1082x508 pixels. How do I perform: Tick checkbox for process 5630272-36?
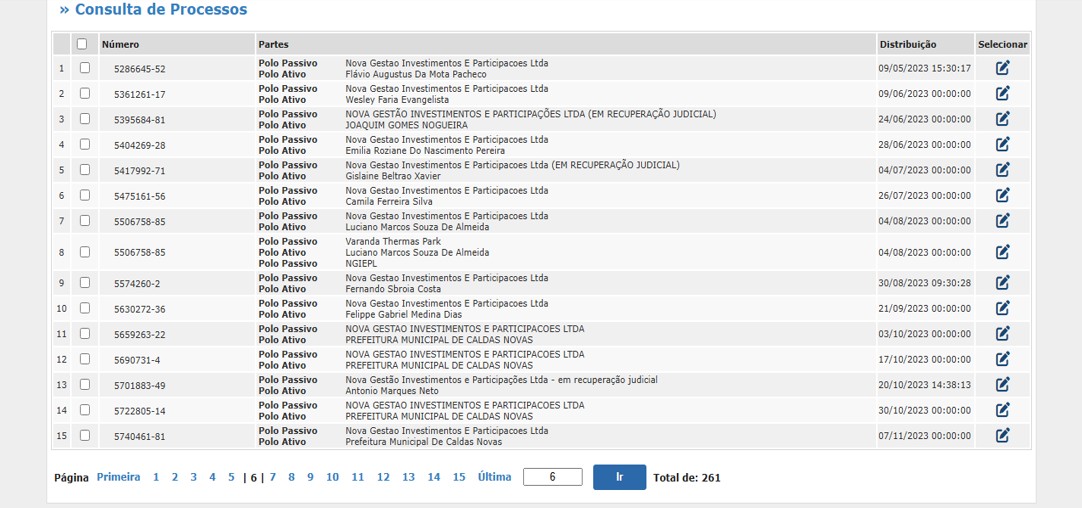pos(85,308)
